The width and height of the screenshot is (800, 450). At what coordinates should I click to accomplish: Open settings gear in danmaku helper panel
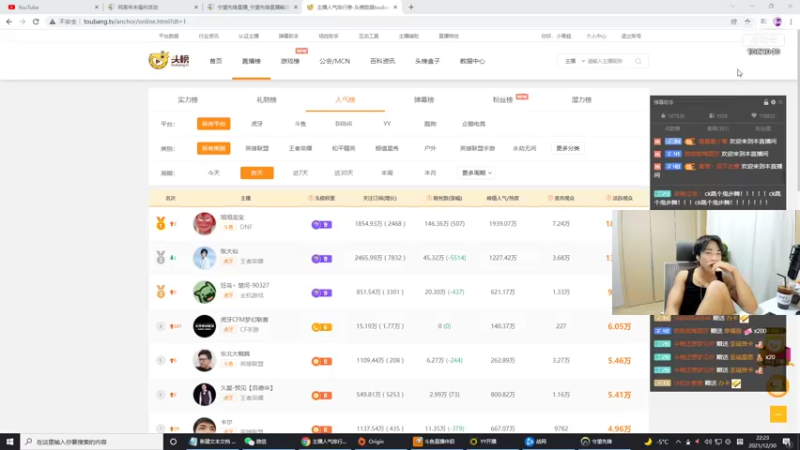(773, 102)
